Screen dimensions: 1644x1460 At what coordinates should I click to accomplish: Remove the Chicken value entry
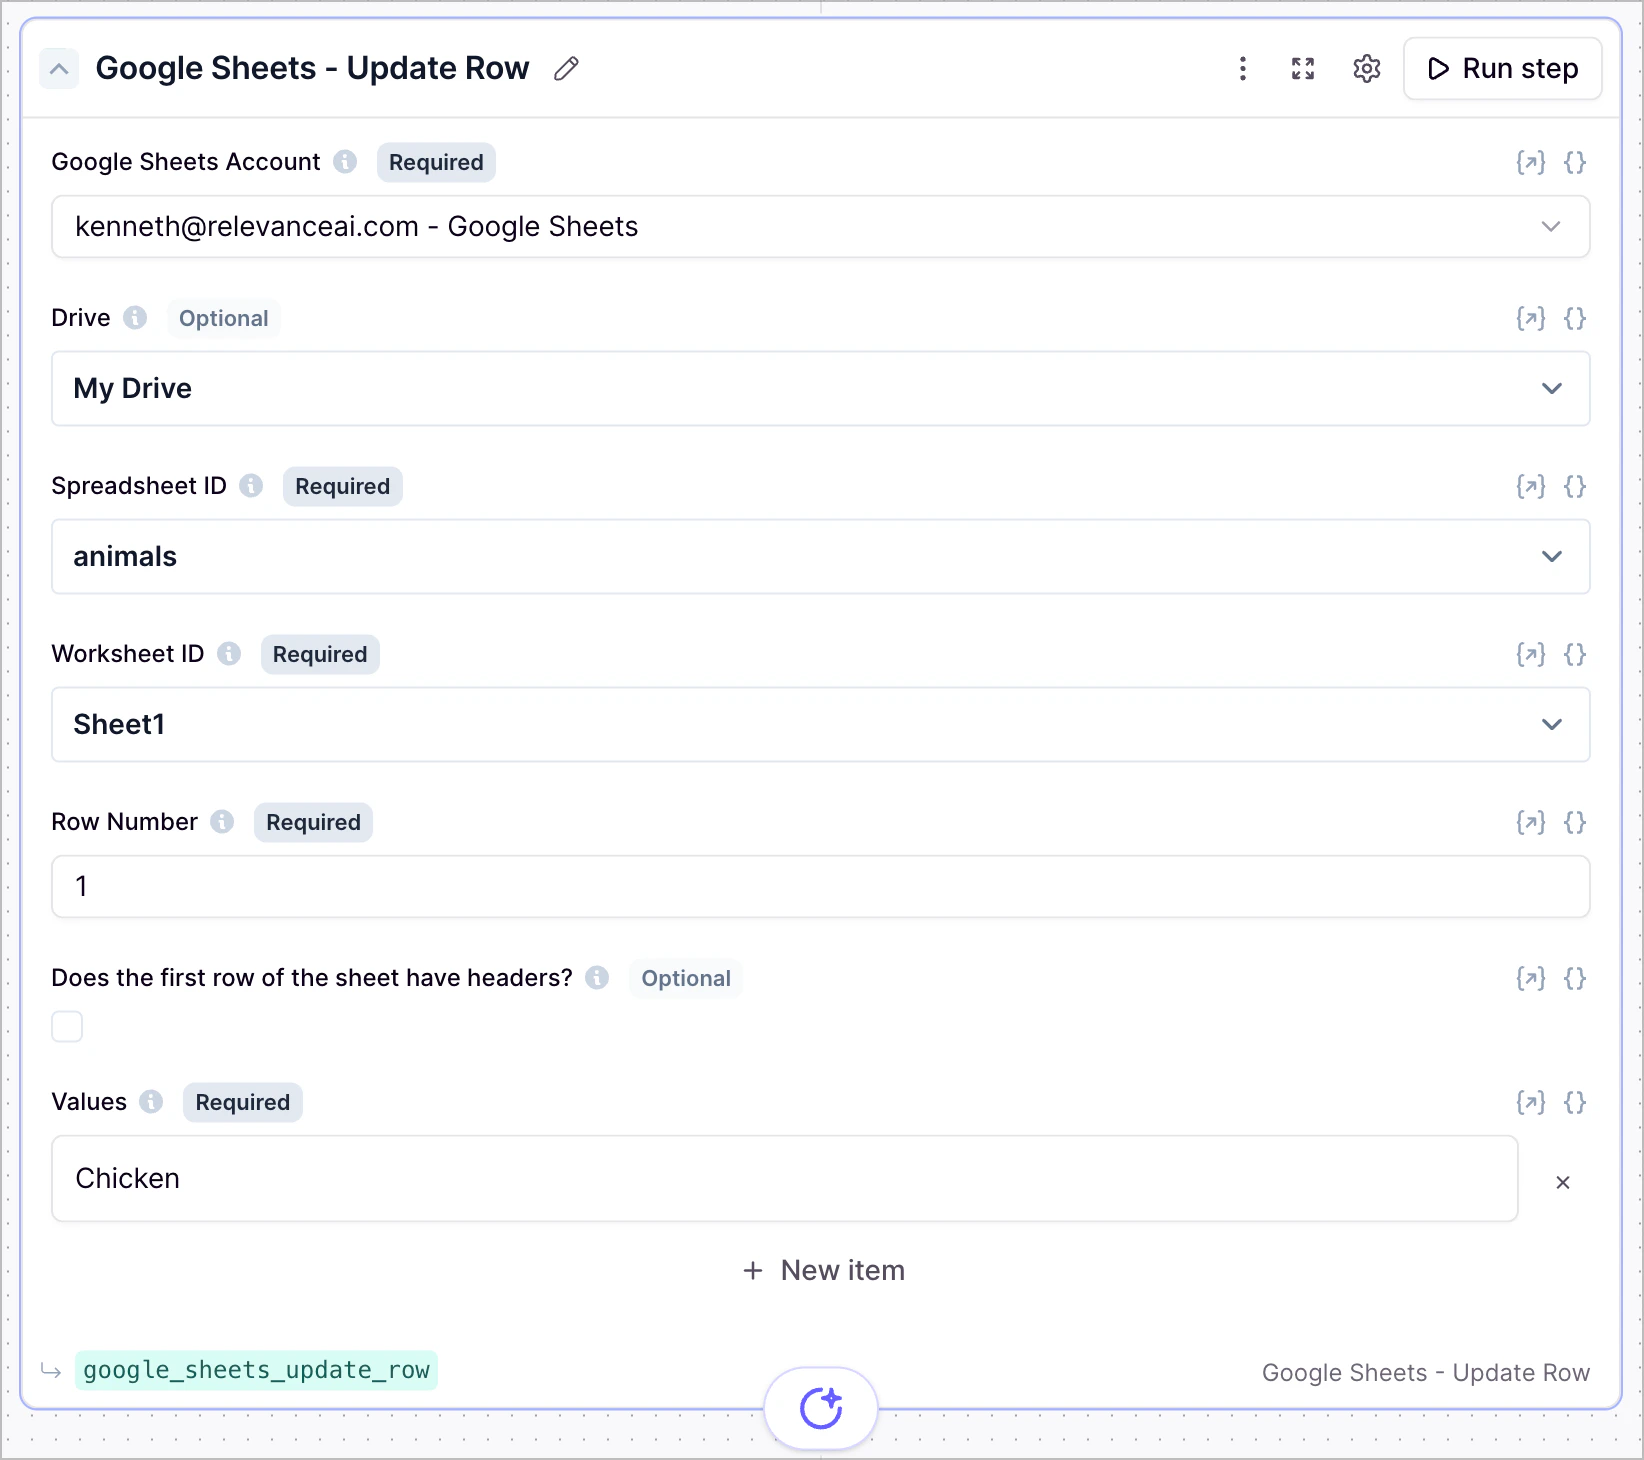click(x=1562, y=1182)
